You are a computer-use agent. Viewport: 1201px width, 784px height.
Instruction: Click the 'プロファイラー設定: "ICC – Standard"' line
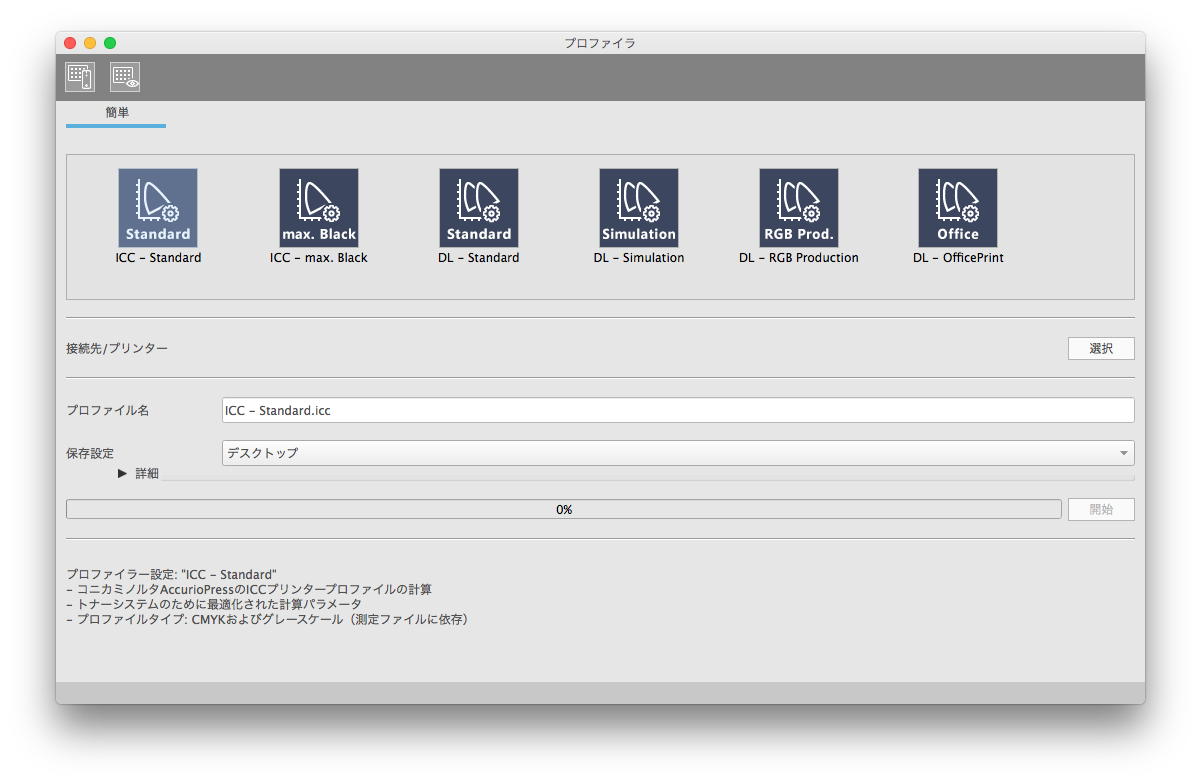point(171,575)
